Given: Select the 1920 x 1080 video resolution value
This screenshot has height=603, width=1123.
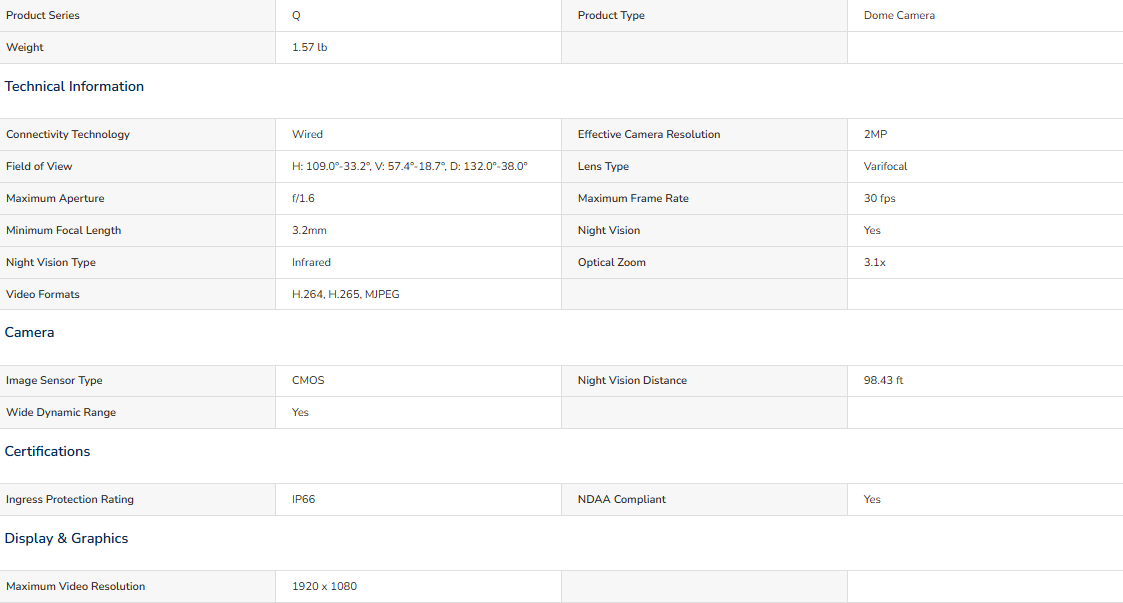Looking at the screenshot, I should pos(324,587).
